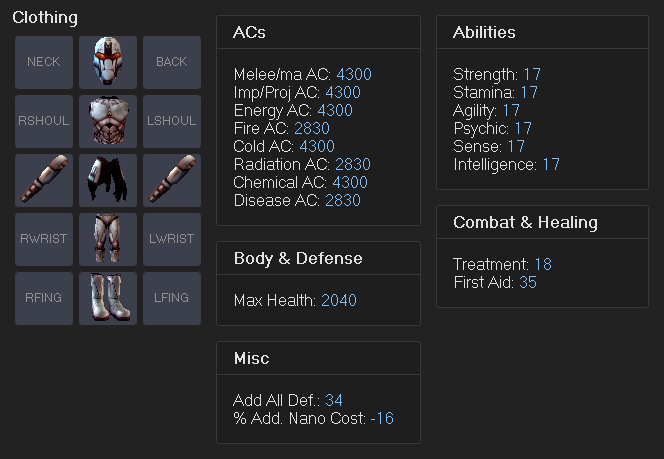Viewport: 664px width, 459px height.
Task: Select the RSHOUL equipment slot
Action: (44, 121)
